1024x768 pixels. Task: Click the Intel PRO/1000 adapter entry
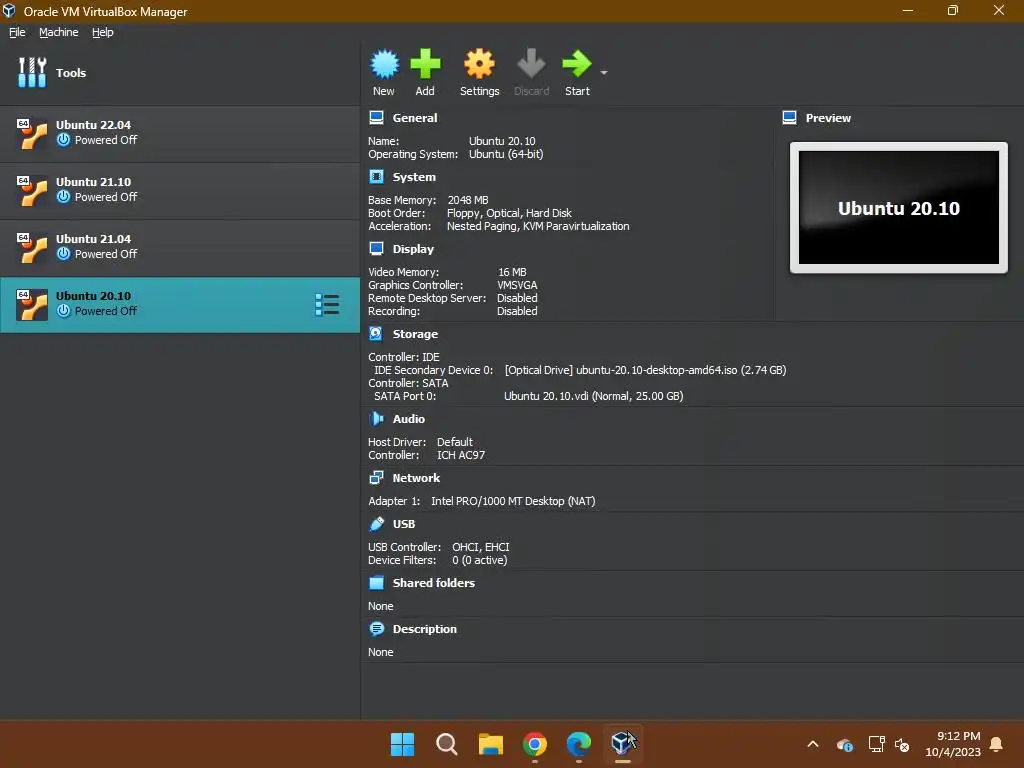(513, 501)
